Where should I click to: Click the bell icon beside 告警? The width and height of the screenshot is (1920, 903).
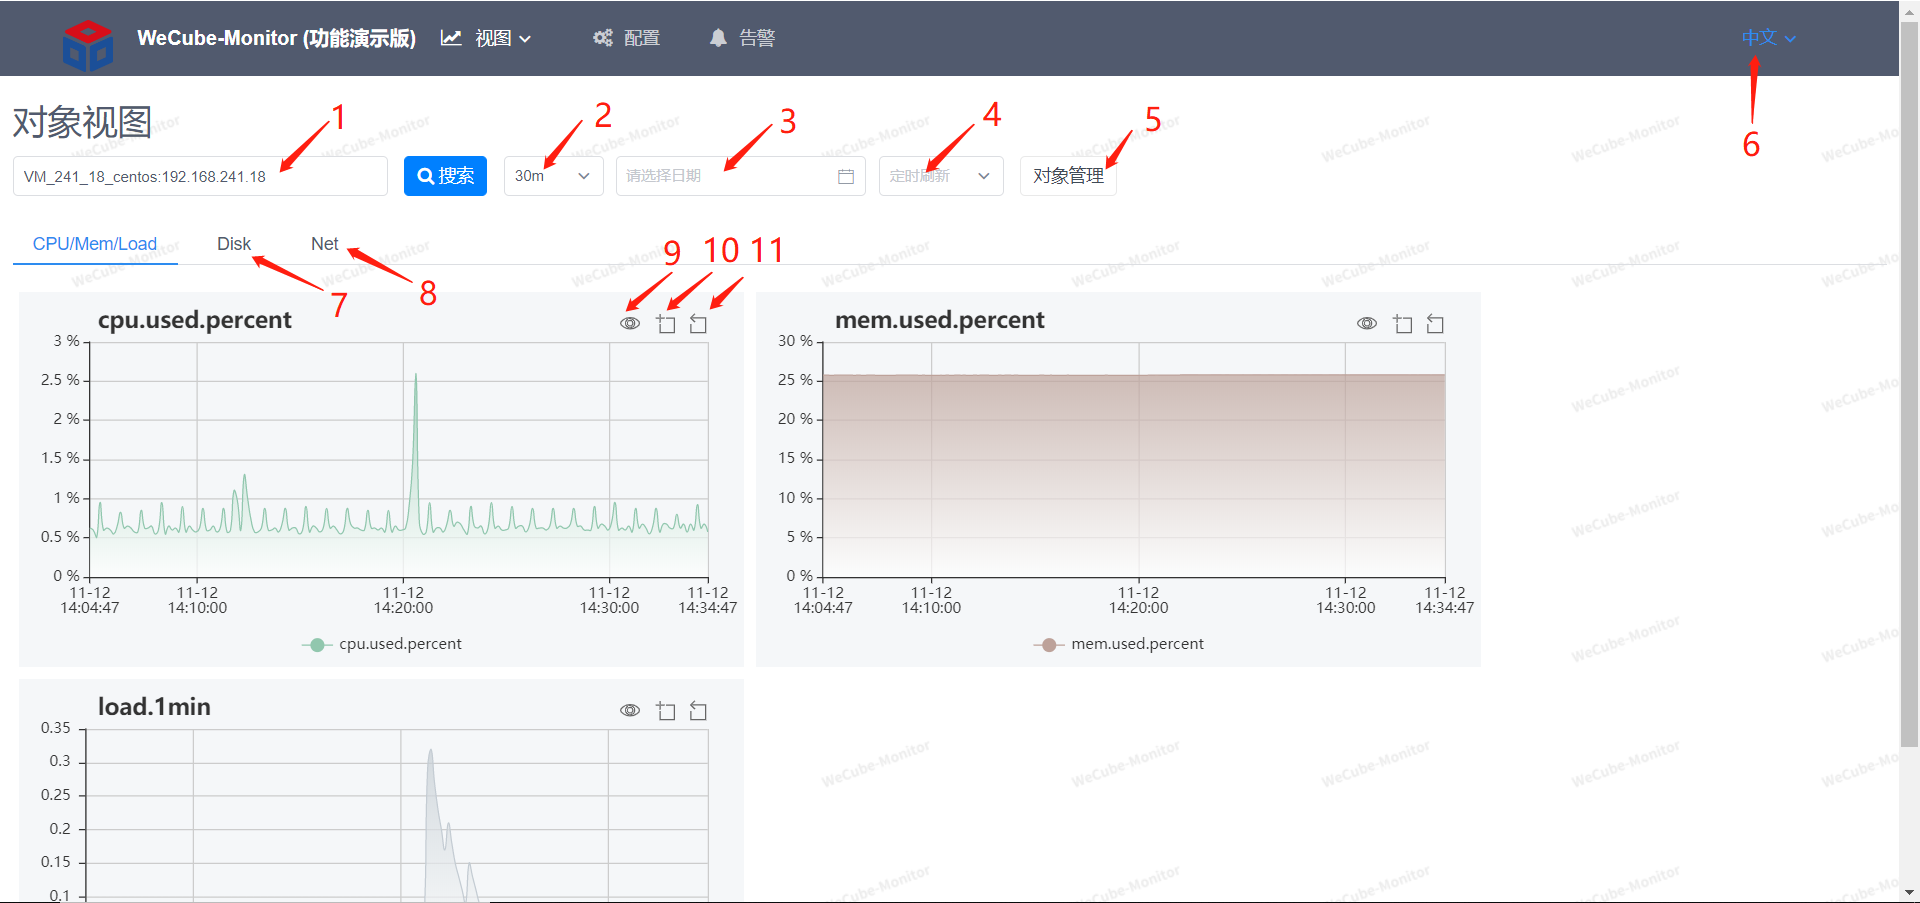click(718, 38)
